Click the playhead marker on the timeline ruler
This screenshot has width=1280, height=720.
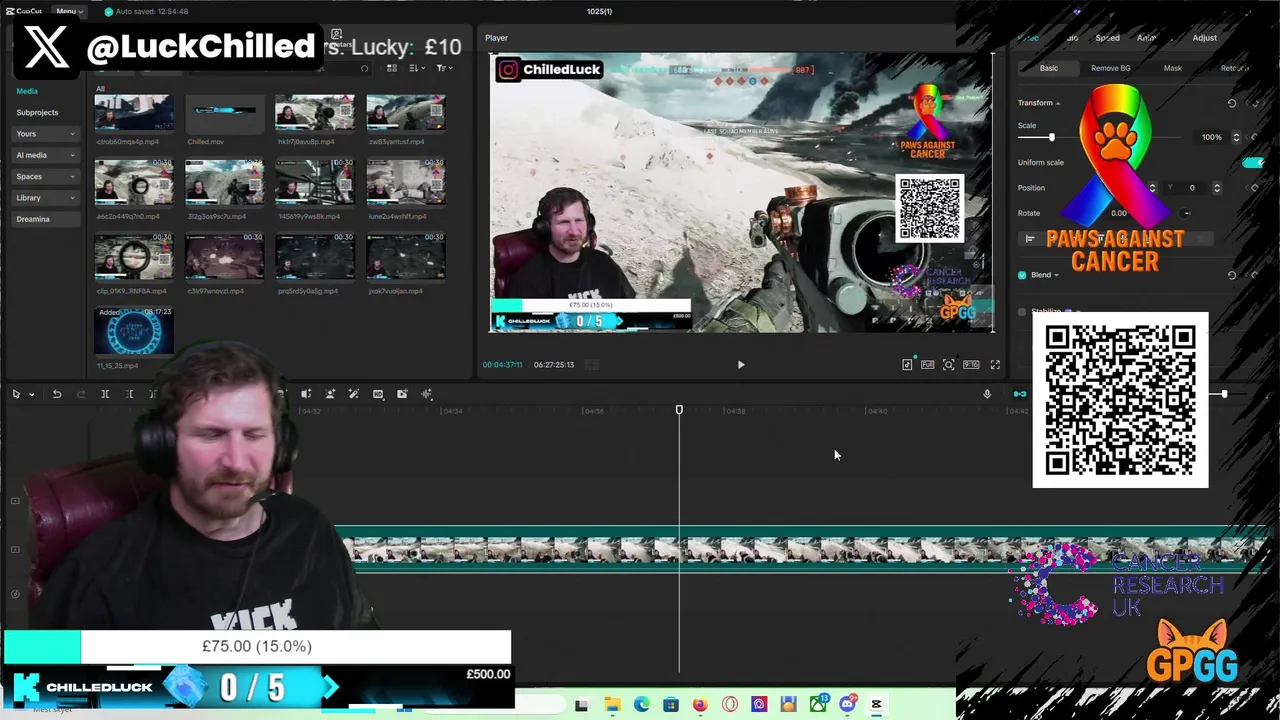(679, 410)
